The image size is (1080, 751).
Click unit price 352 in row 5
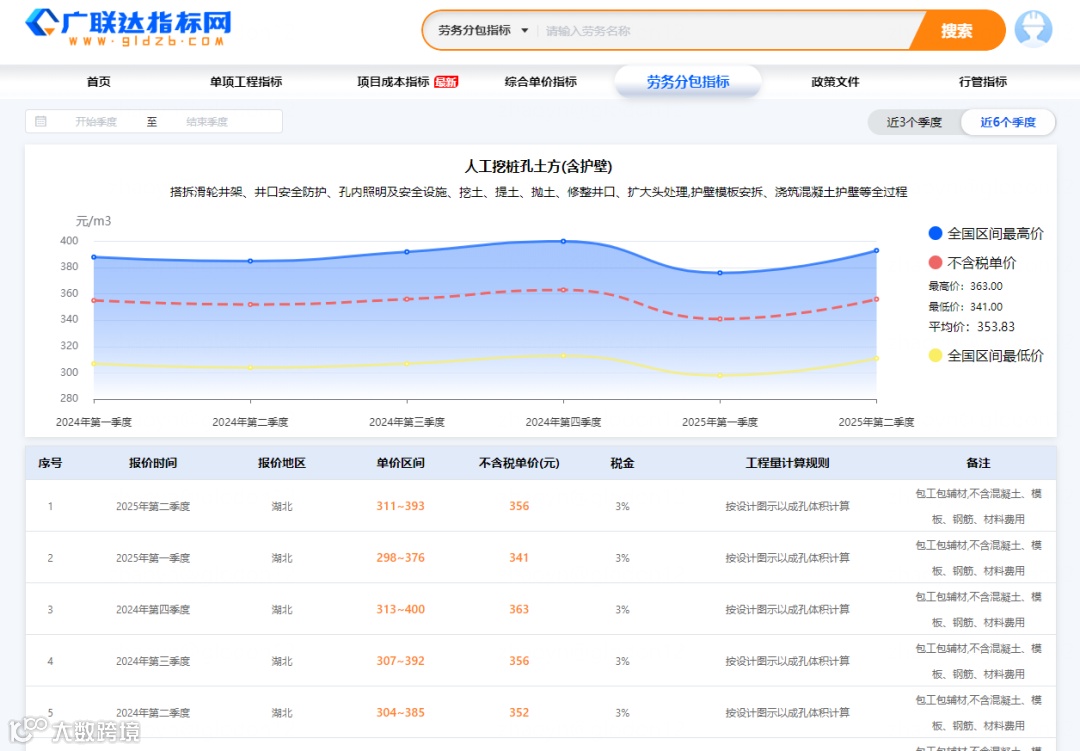(x=519, y=712)
